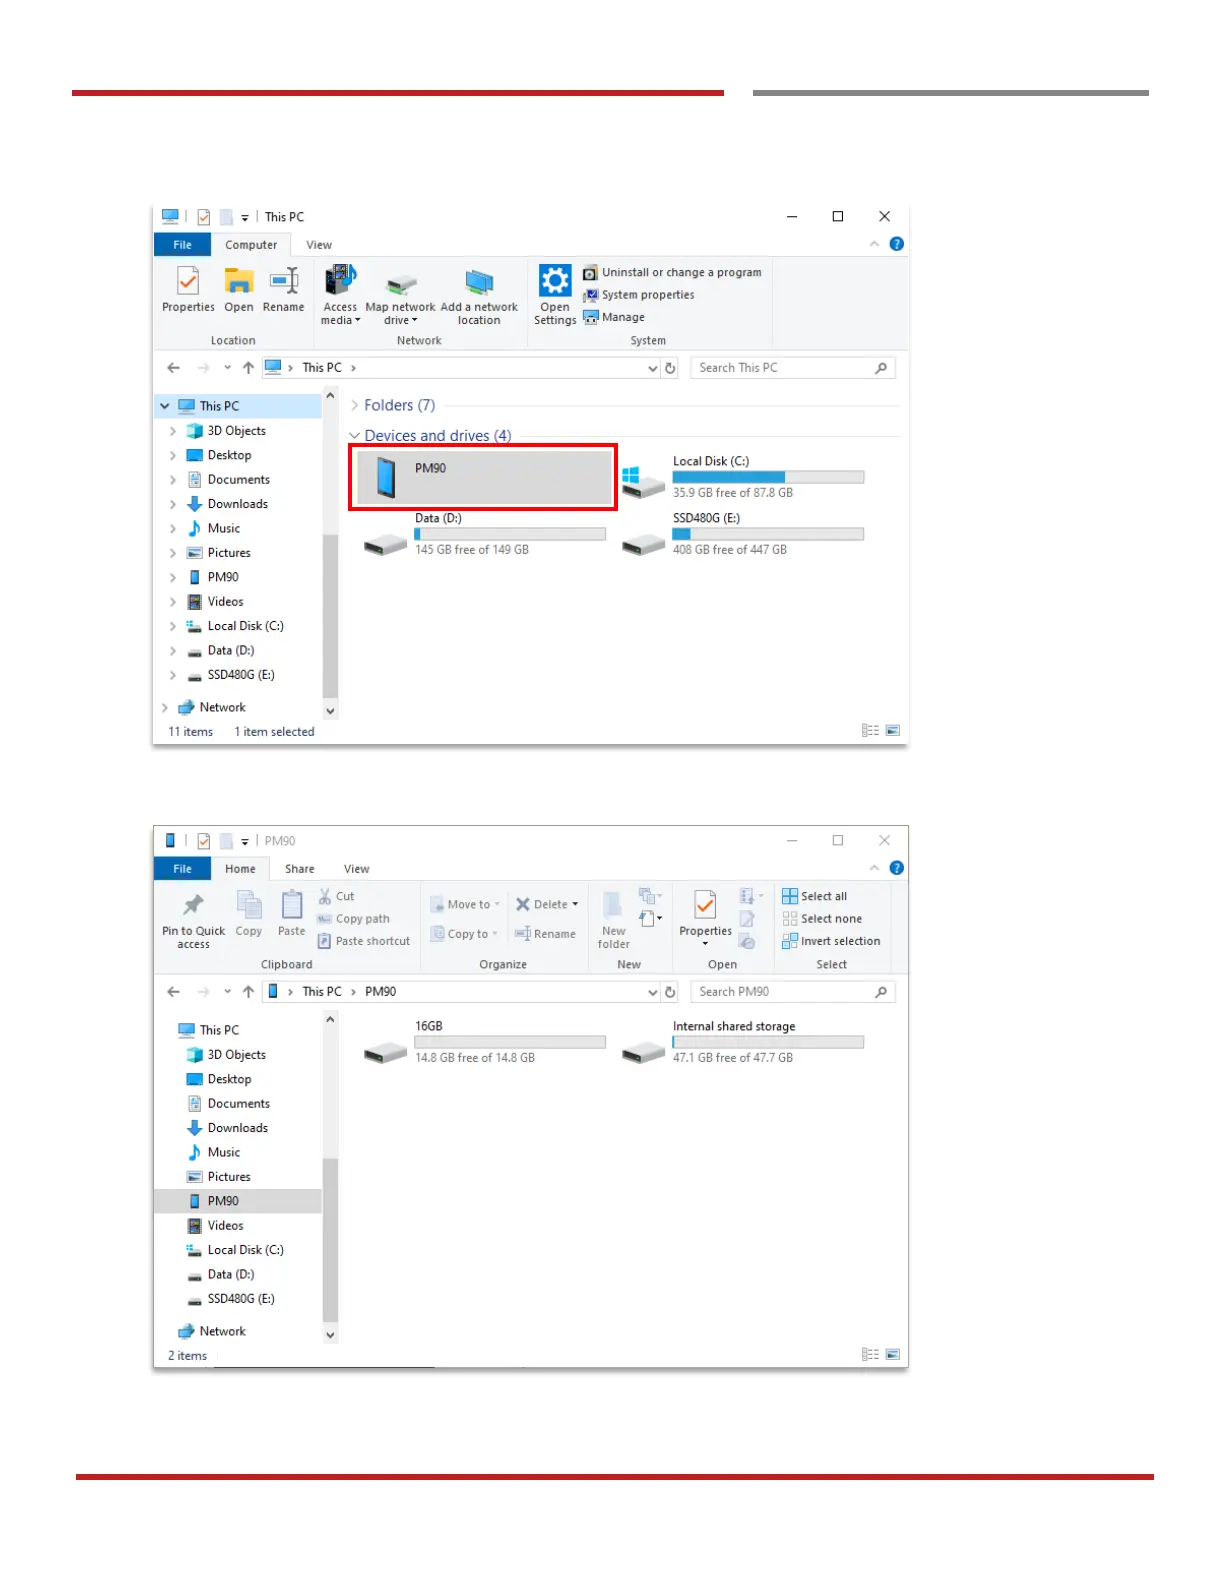Collapse This PC node in upper tree
Screen dimensions: 1224x1584
pyautogui.click(x=165, y=406)
